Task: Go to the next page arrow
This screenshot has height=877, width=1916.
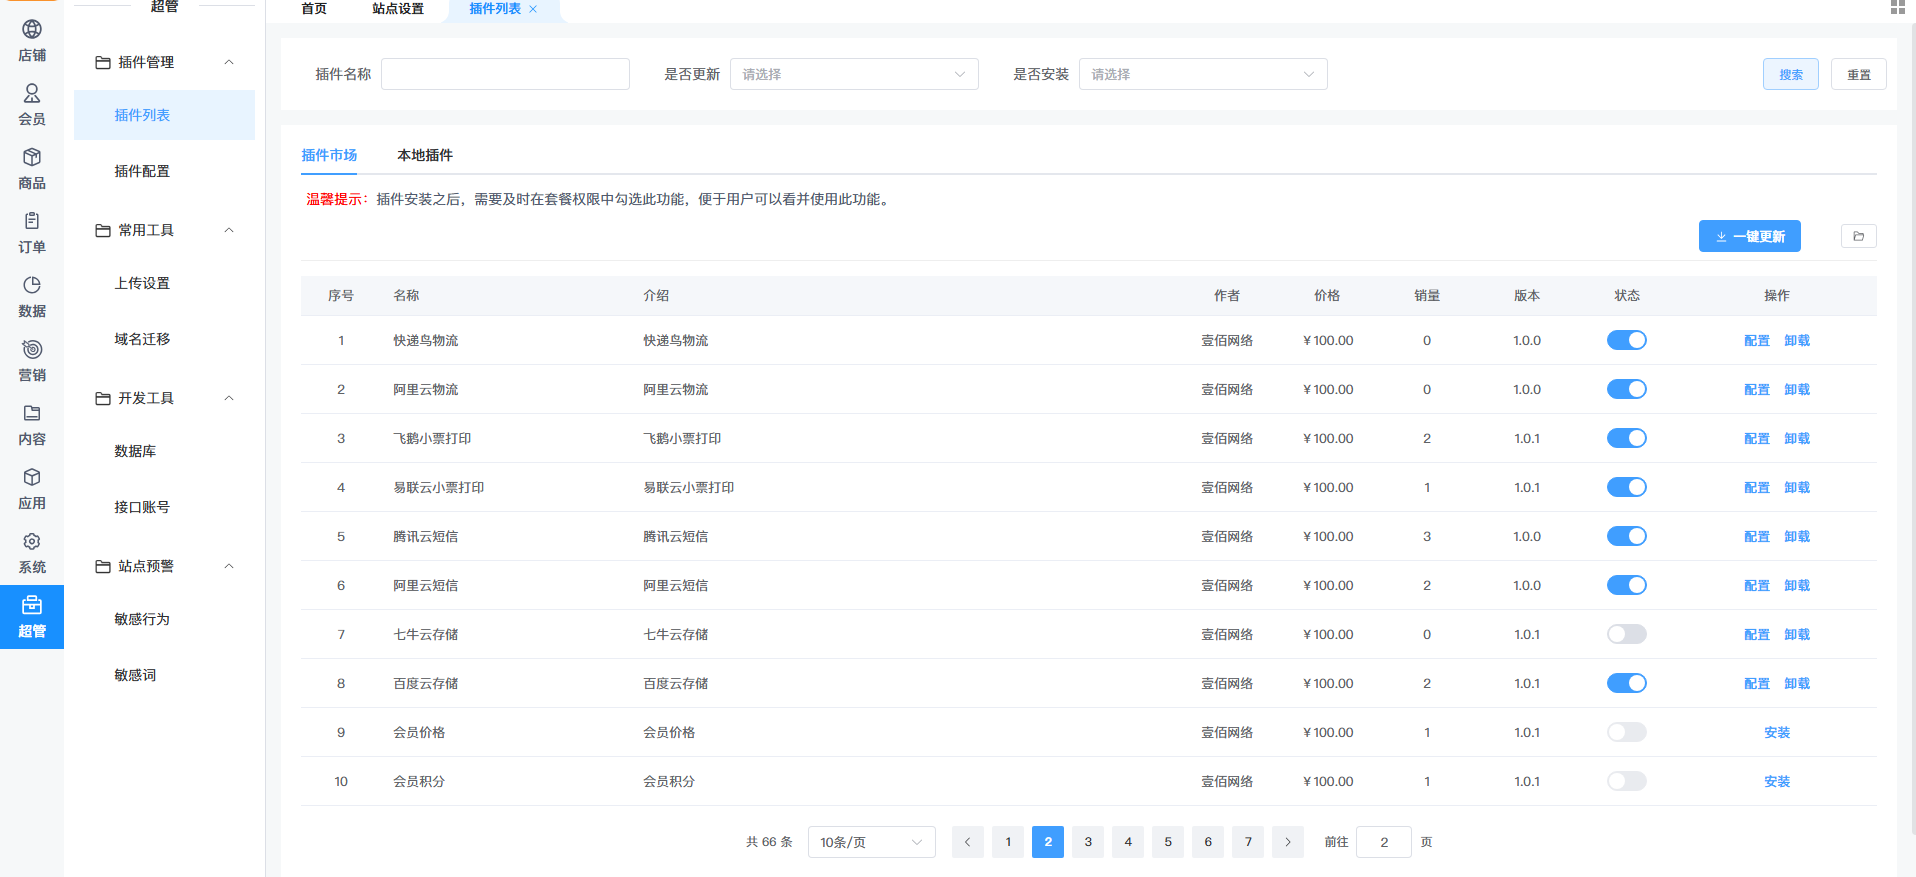Action: tap(1287, 842)
